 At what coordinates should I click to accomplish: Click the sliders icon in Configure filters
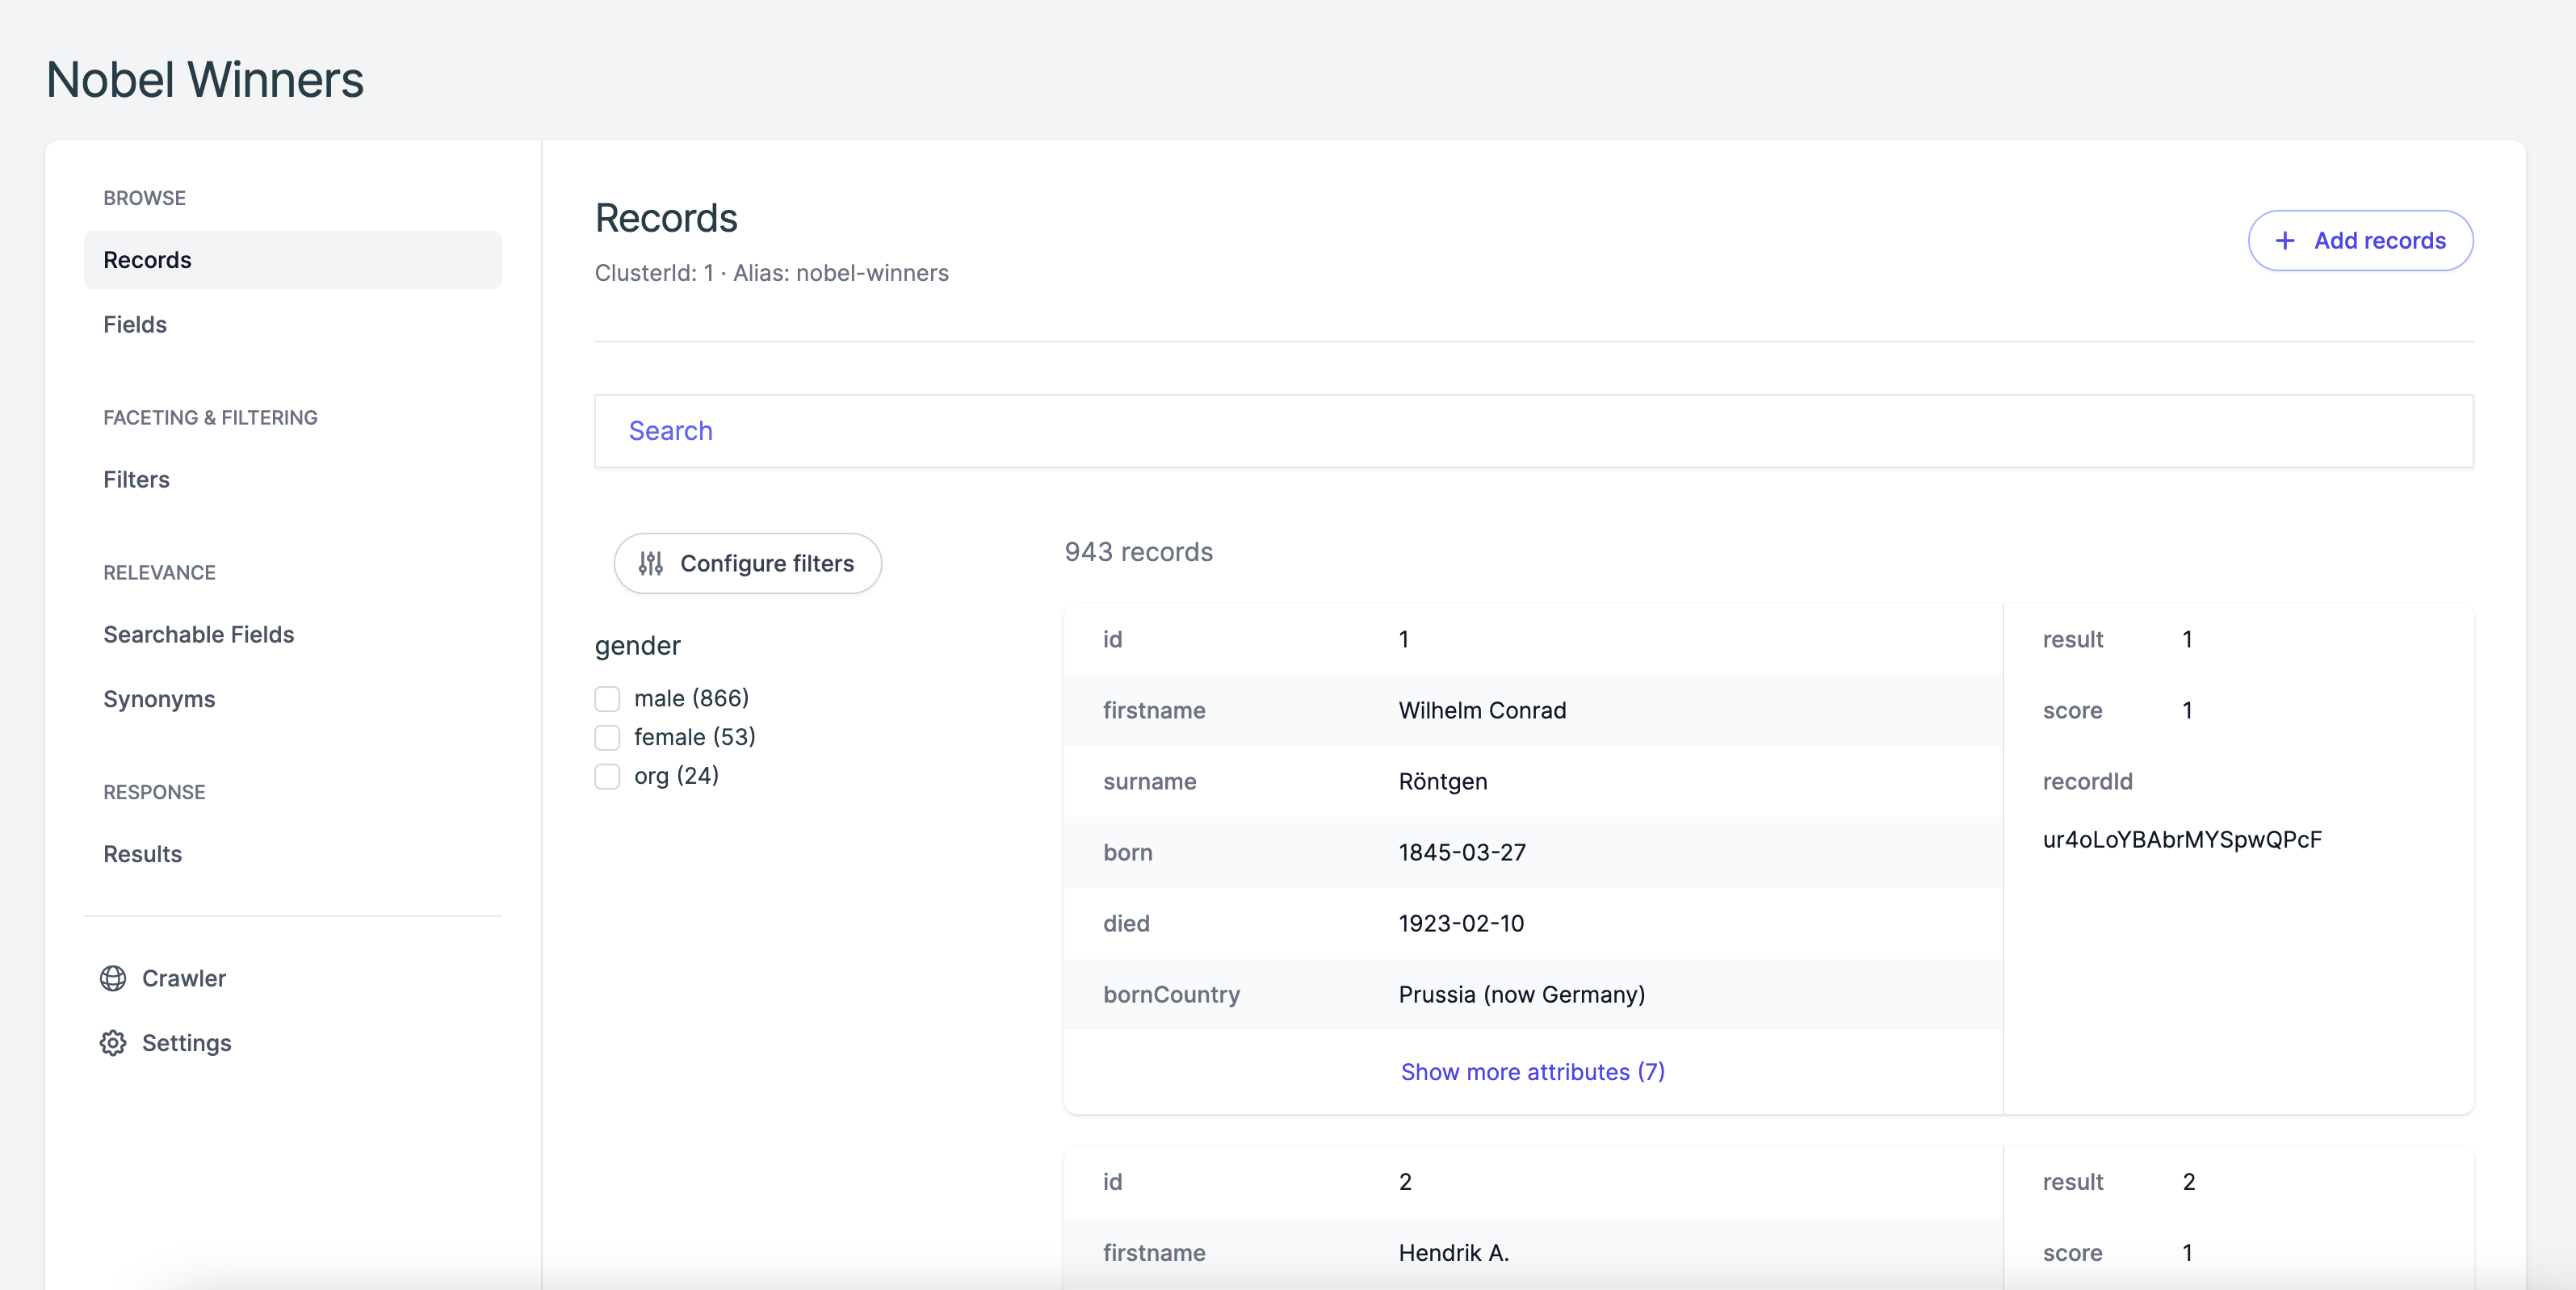tap(650, 563)
